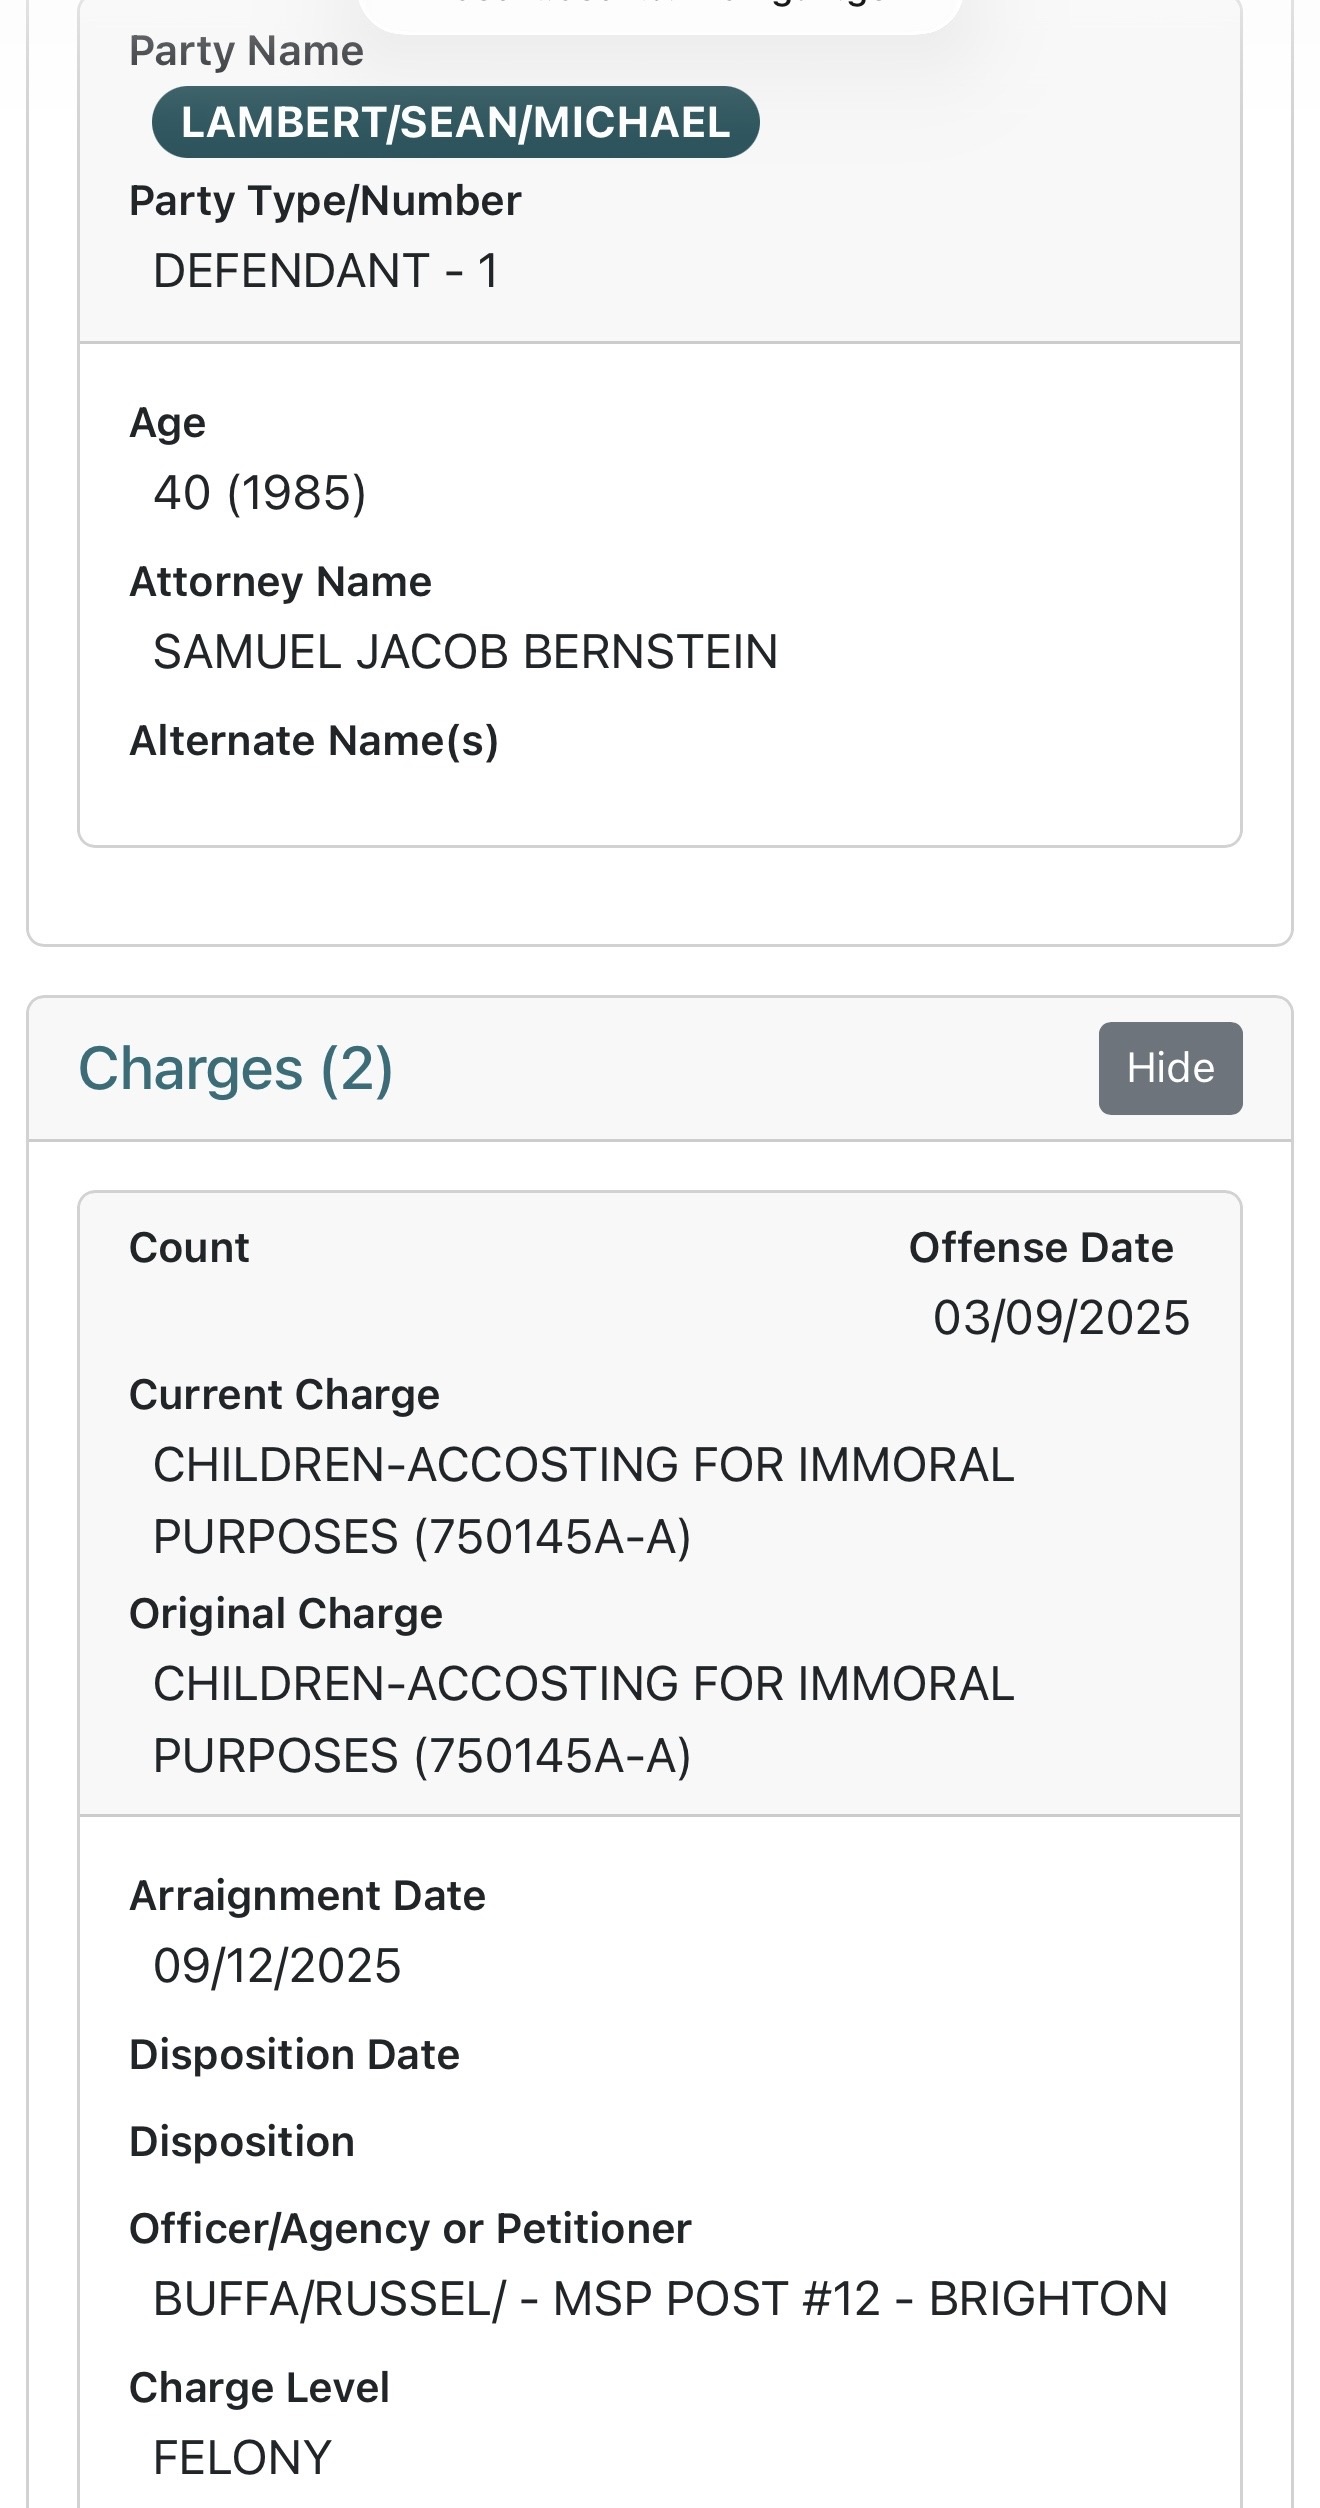Click the age value 40 (1985)
This screenshot has width=1320, height=2508.
(260, 493)
